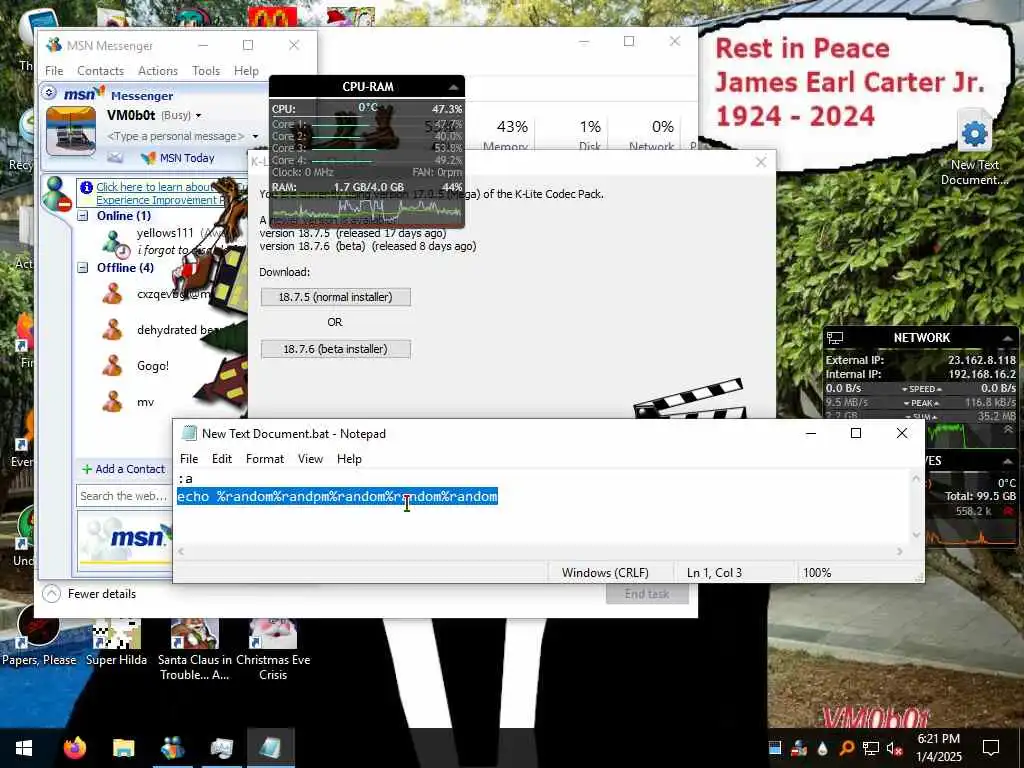Switch to Task Manager taskbar icon

tap(221, 748)
